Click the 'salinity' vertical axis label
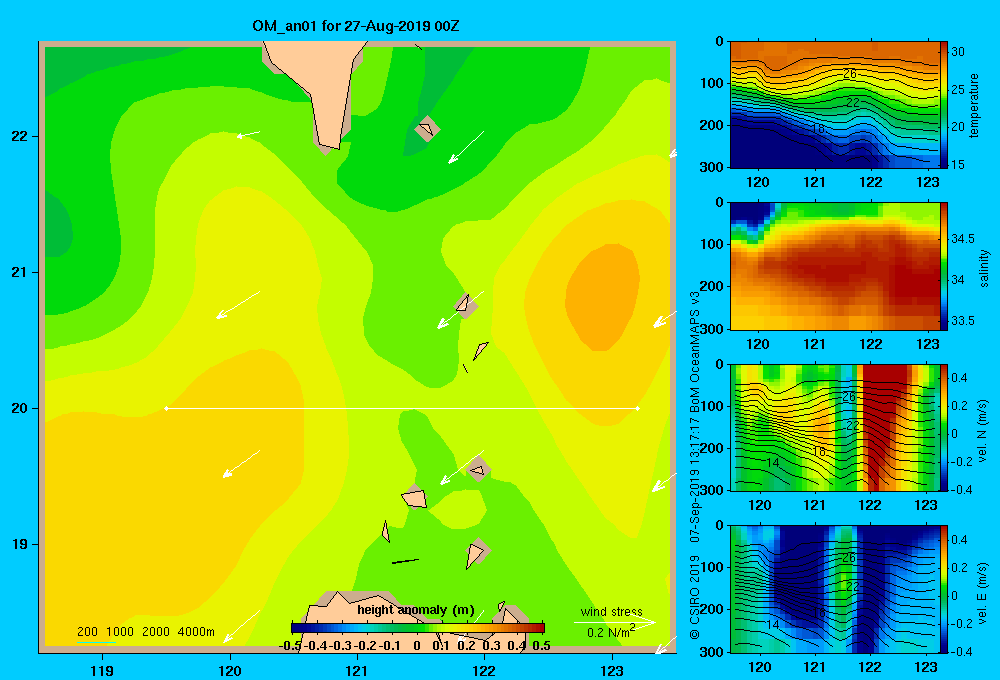 point(984,268)
